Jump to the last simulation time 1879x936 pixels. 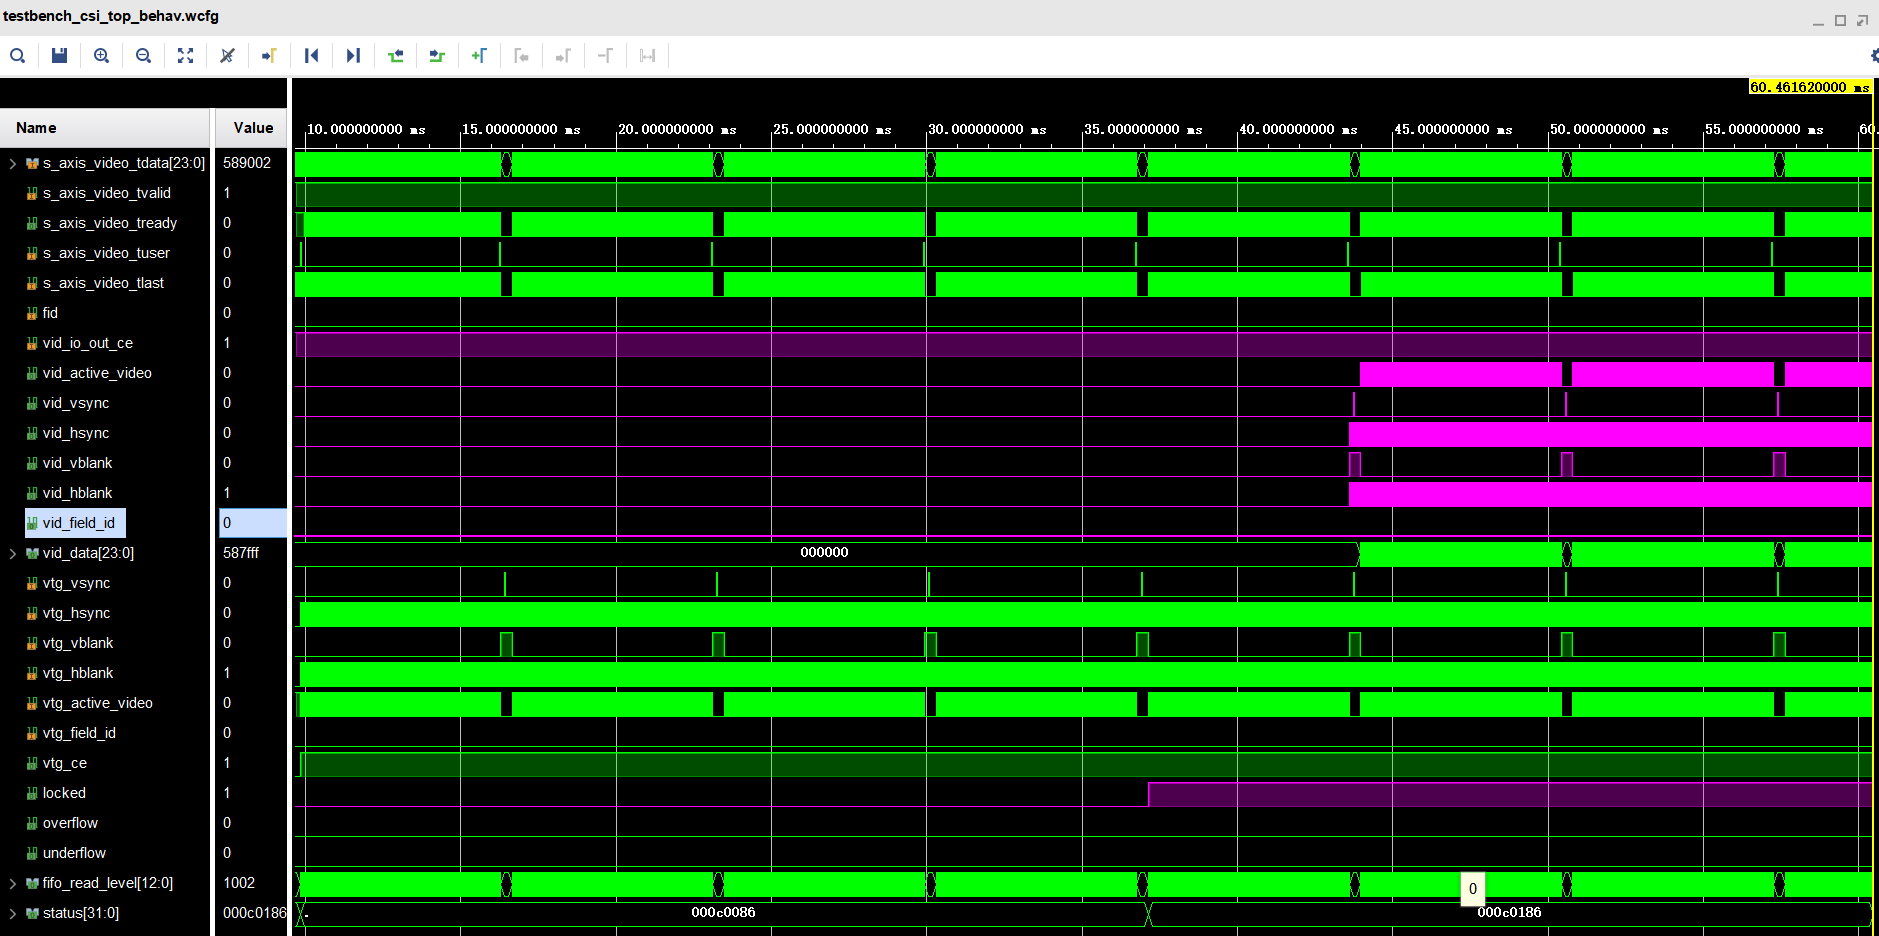[353, 55]
